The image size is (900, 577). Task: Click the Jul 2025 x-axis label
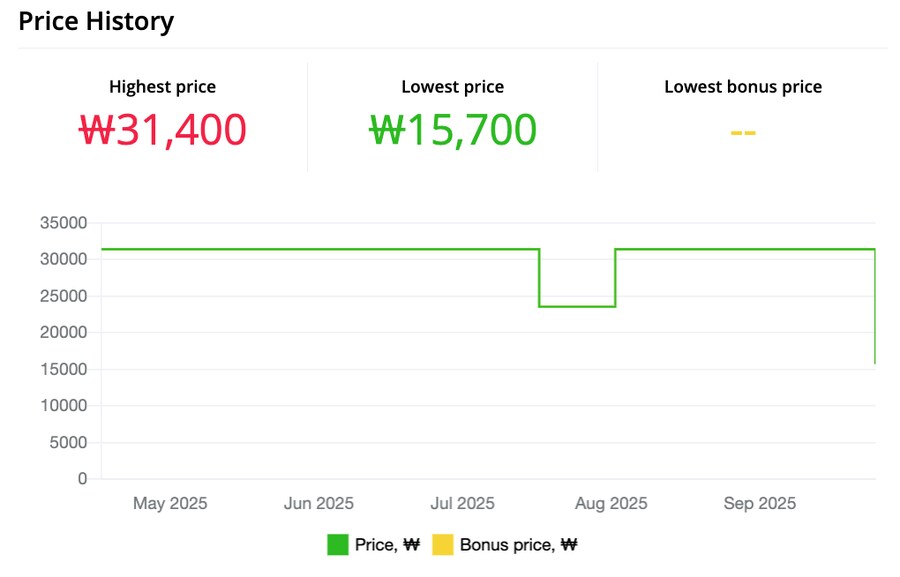[x=462, y=504]
